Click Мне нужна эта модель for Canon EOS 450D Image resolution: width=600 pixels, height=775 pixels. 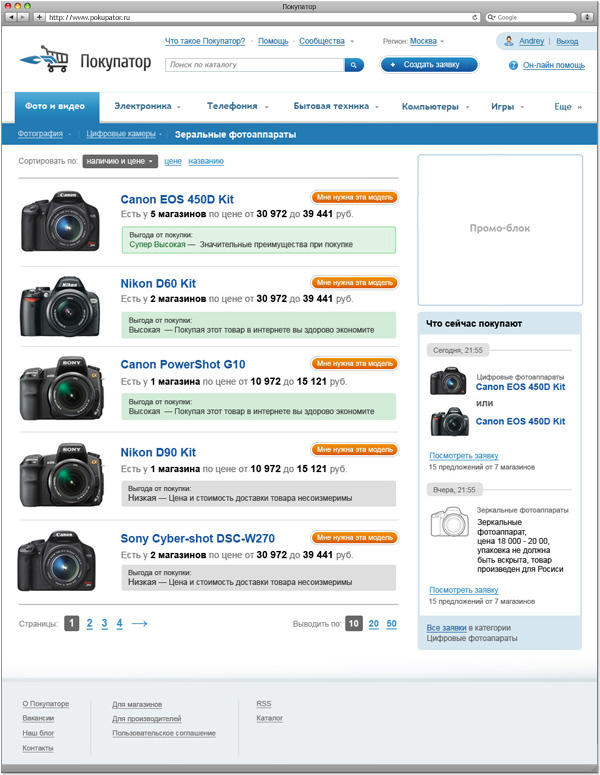click(354, 197)
